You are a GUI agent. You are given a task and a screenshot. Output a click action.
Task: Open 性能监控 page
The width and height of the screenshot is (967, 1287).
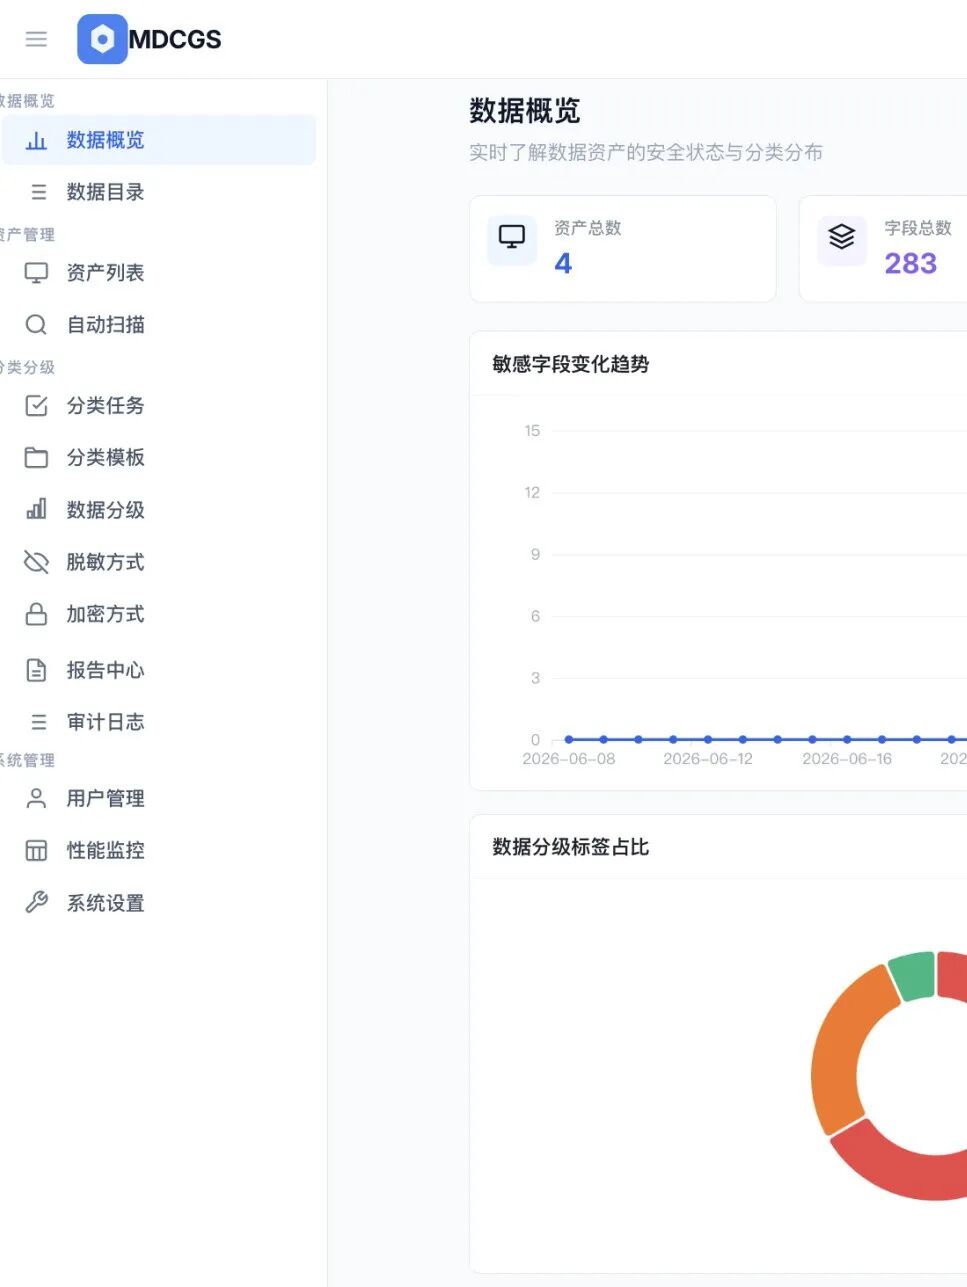pyautogui.click(x=158, y=851)
